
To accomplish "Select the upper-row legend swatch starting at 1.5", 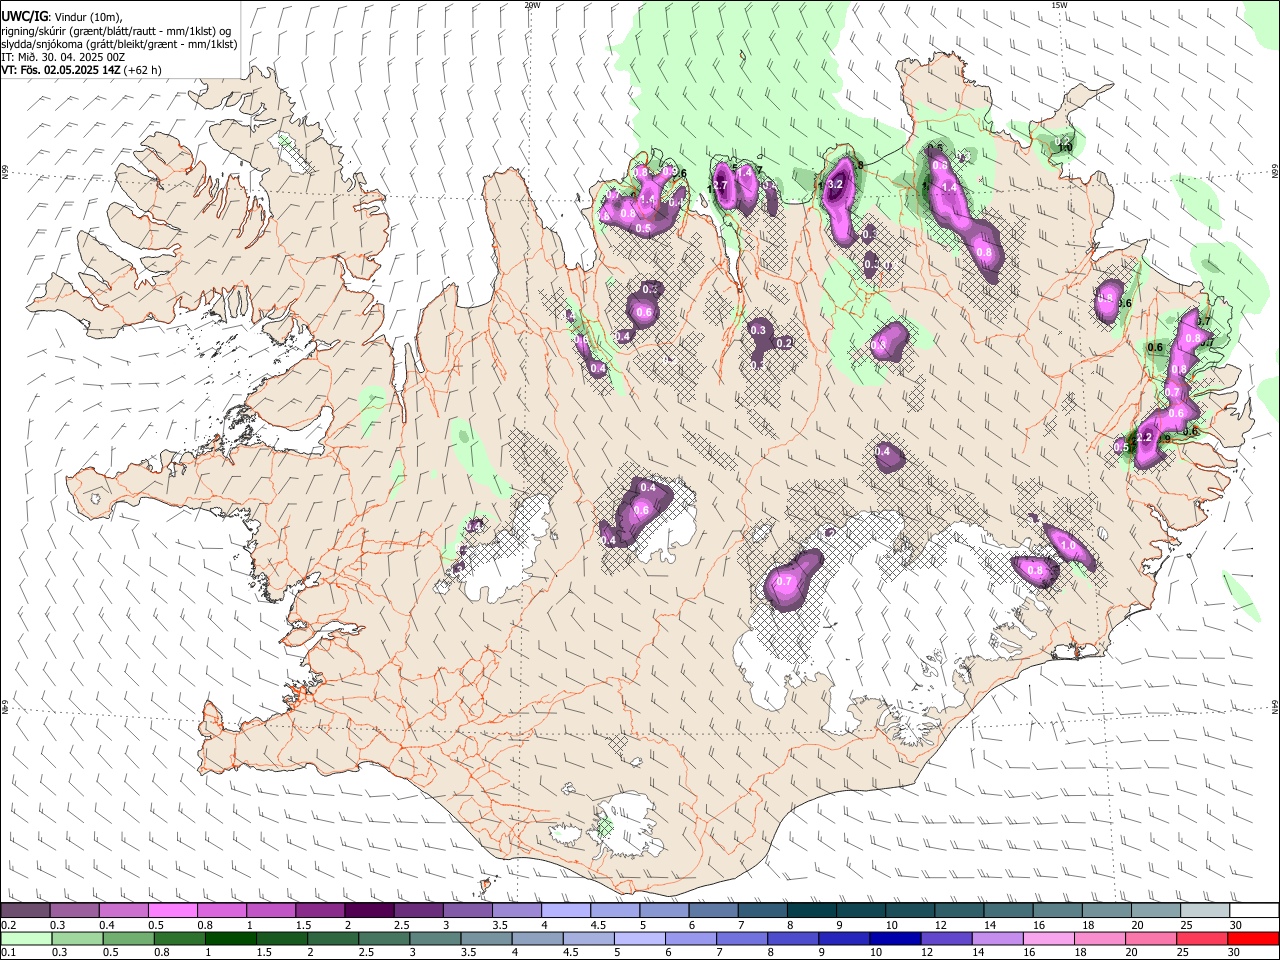I will pyautogui.click(x=320, y=910).
